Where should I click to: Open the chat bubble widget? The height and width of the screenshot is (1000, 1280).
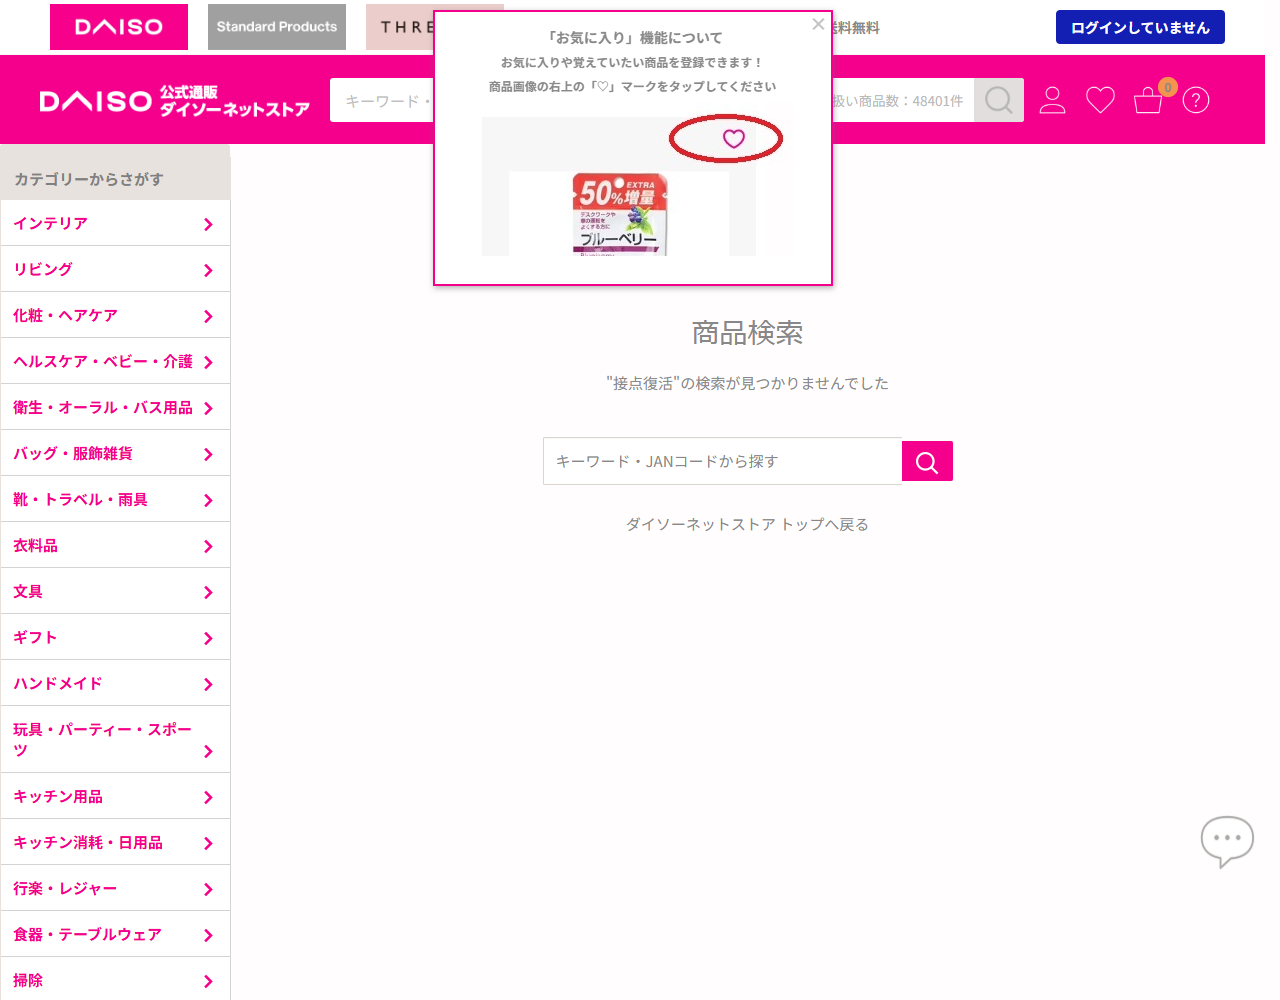click(1227, 841)
